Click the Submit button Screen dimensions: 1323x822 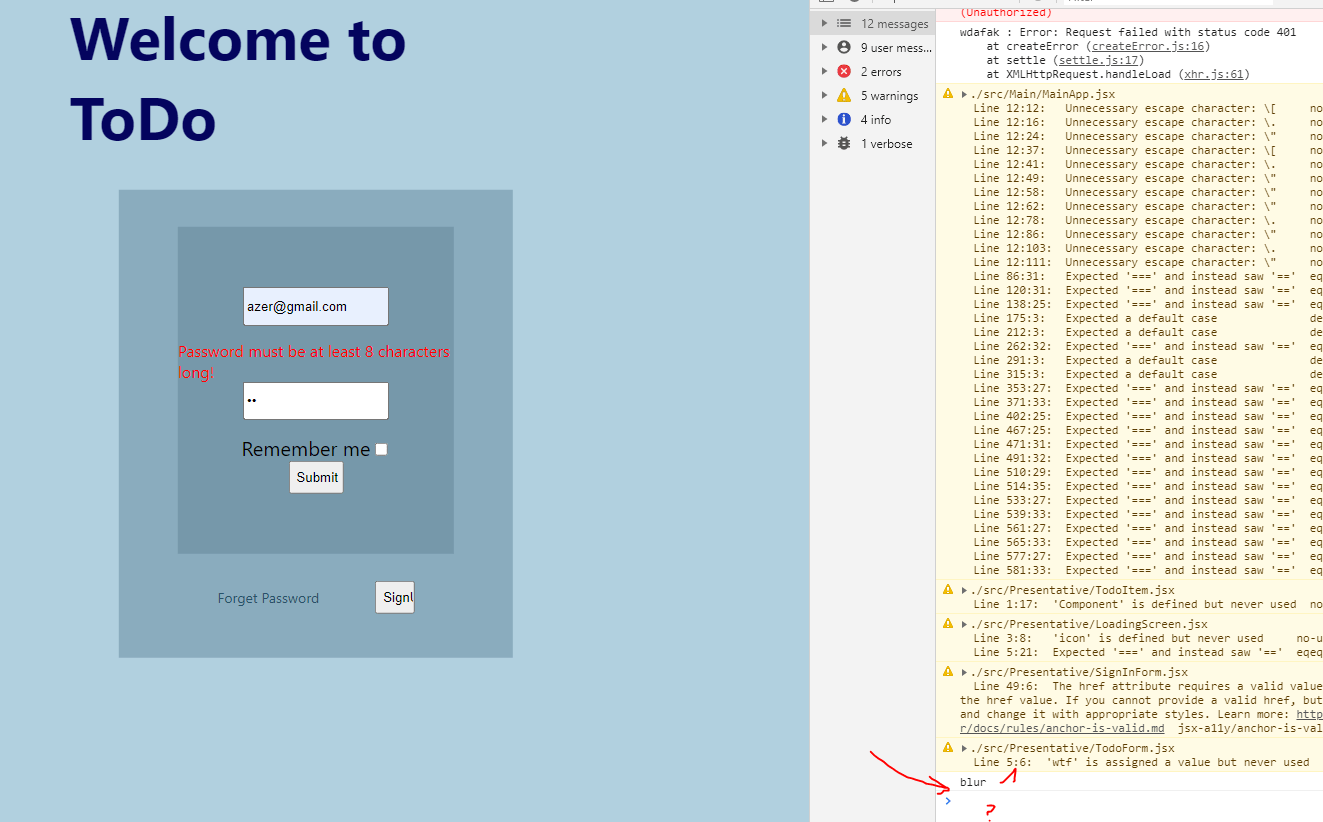tap(316, 477)
